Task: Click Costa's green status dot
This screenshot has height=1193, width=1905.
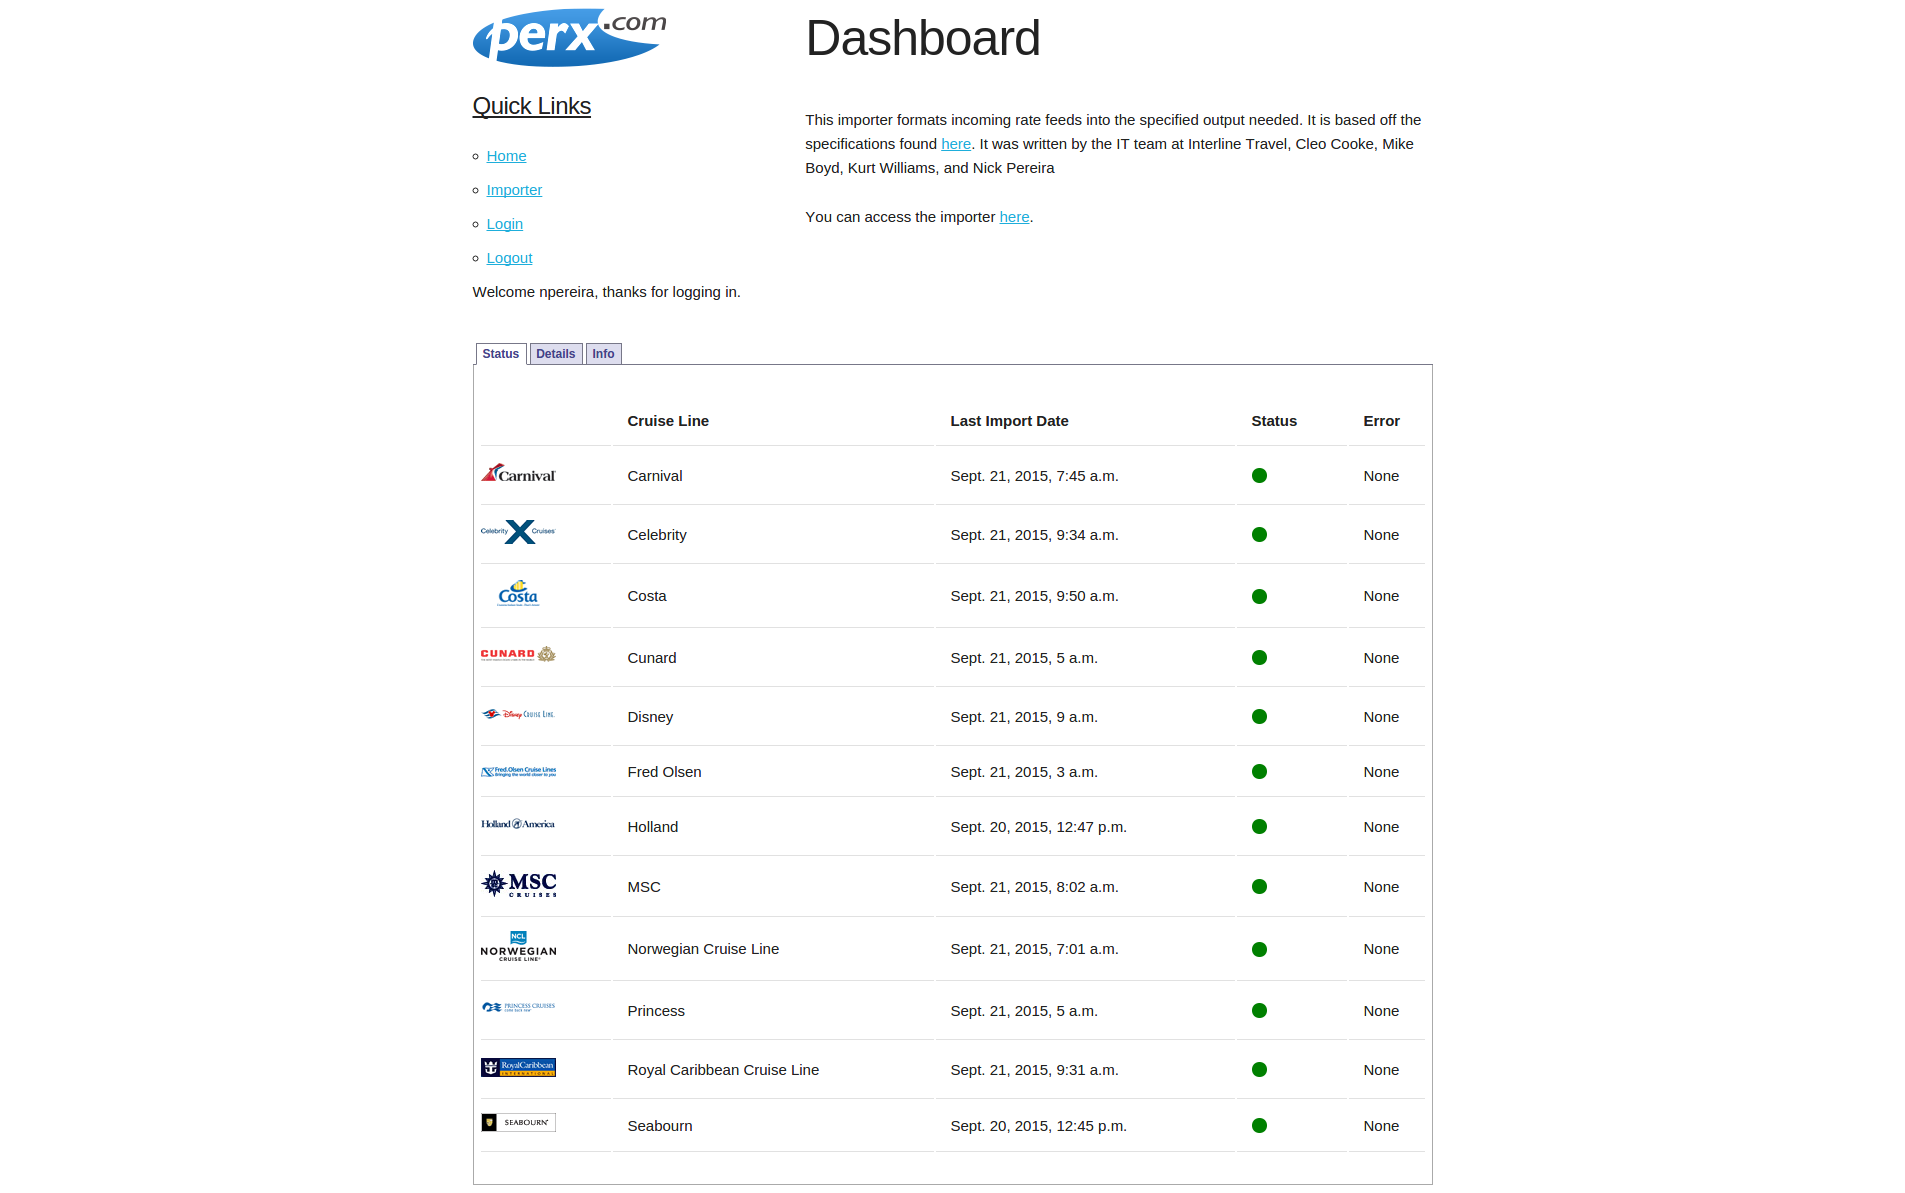Action: coord(1259,596)
